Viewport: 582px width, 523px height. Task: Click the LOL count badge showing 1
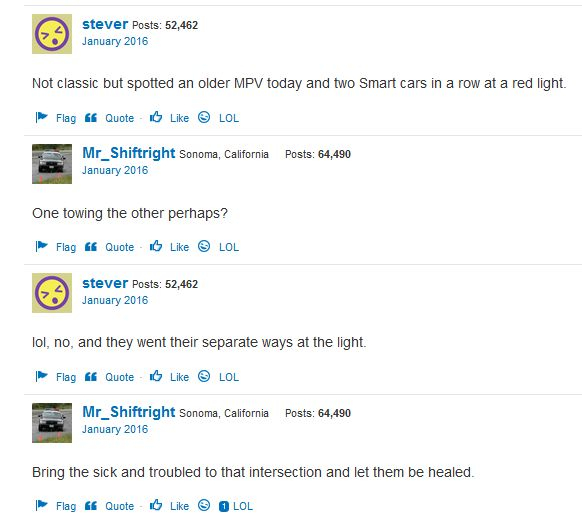coord(224,506)
